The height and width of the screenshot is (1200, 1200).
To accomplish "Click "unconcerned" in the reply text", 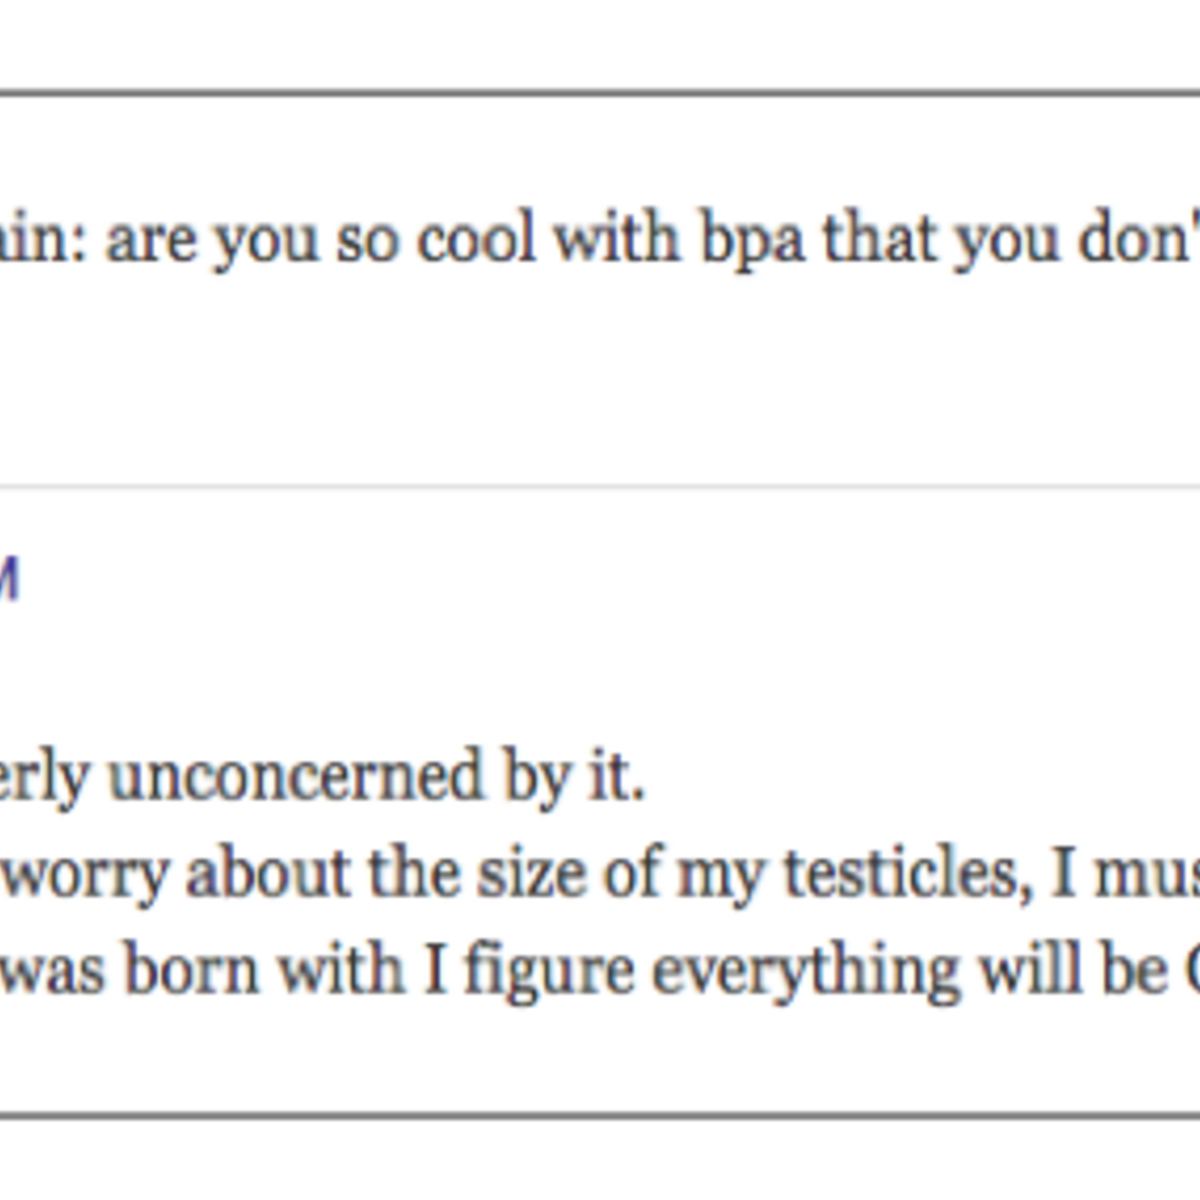I will pyautogui.click(x=296, y=776).
